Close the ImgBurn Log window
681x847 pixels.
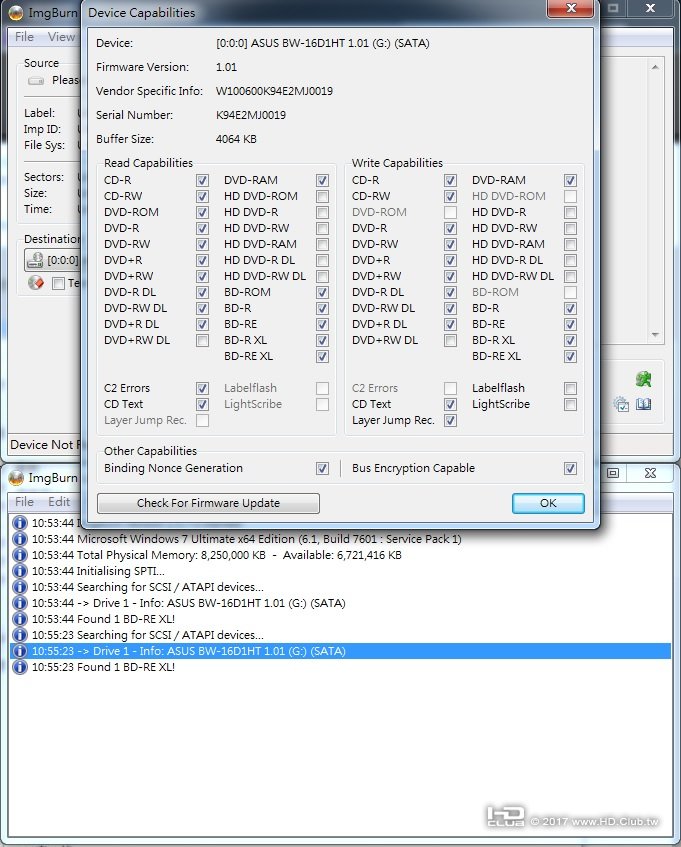(650, 473)
